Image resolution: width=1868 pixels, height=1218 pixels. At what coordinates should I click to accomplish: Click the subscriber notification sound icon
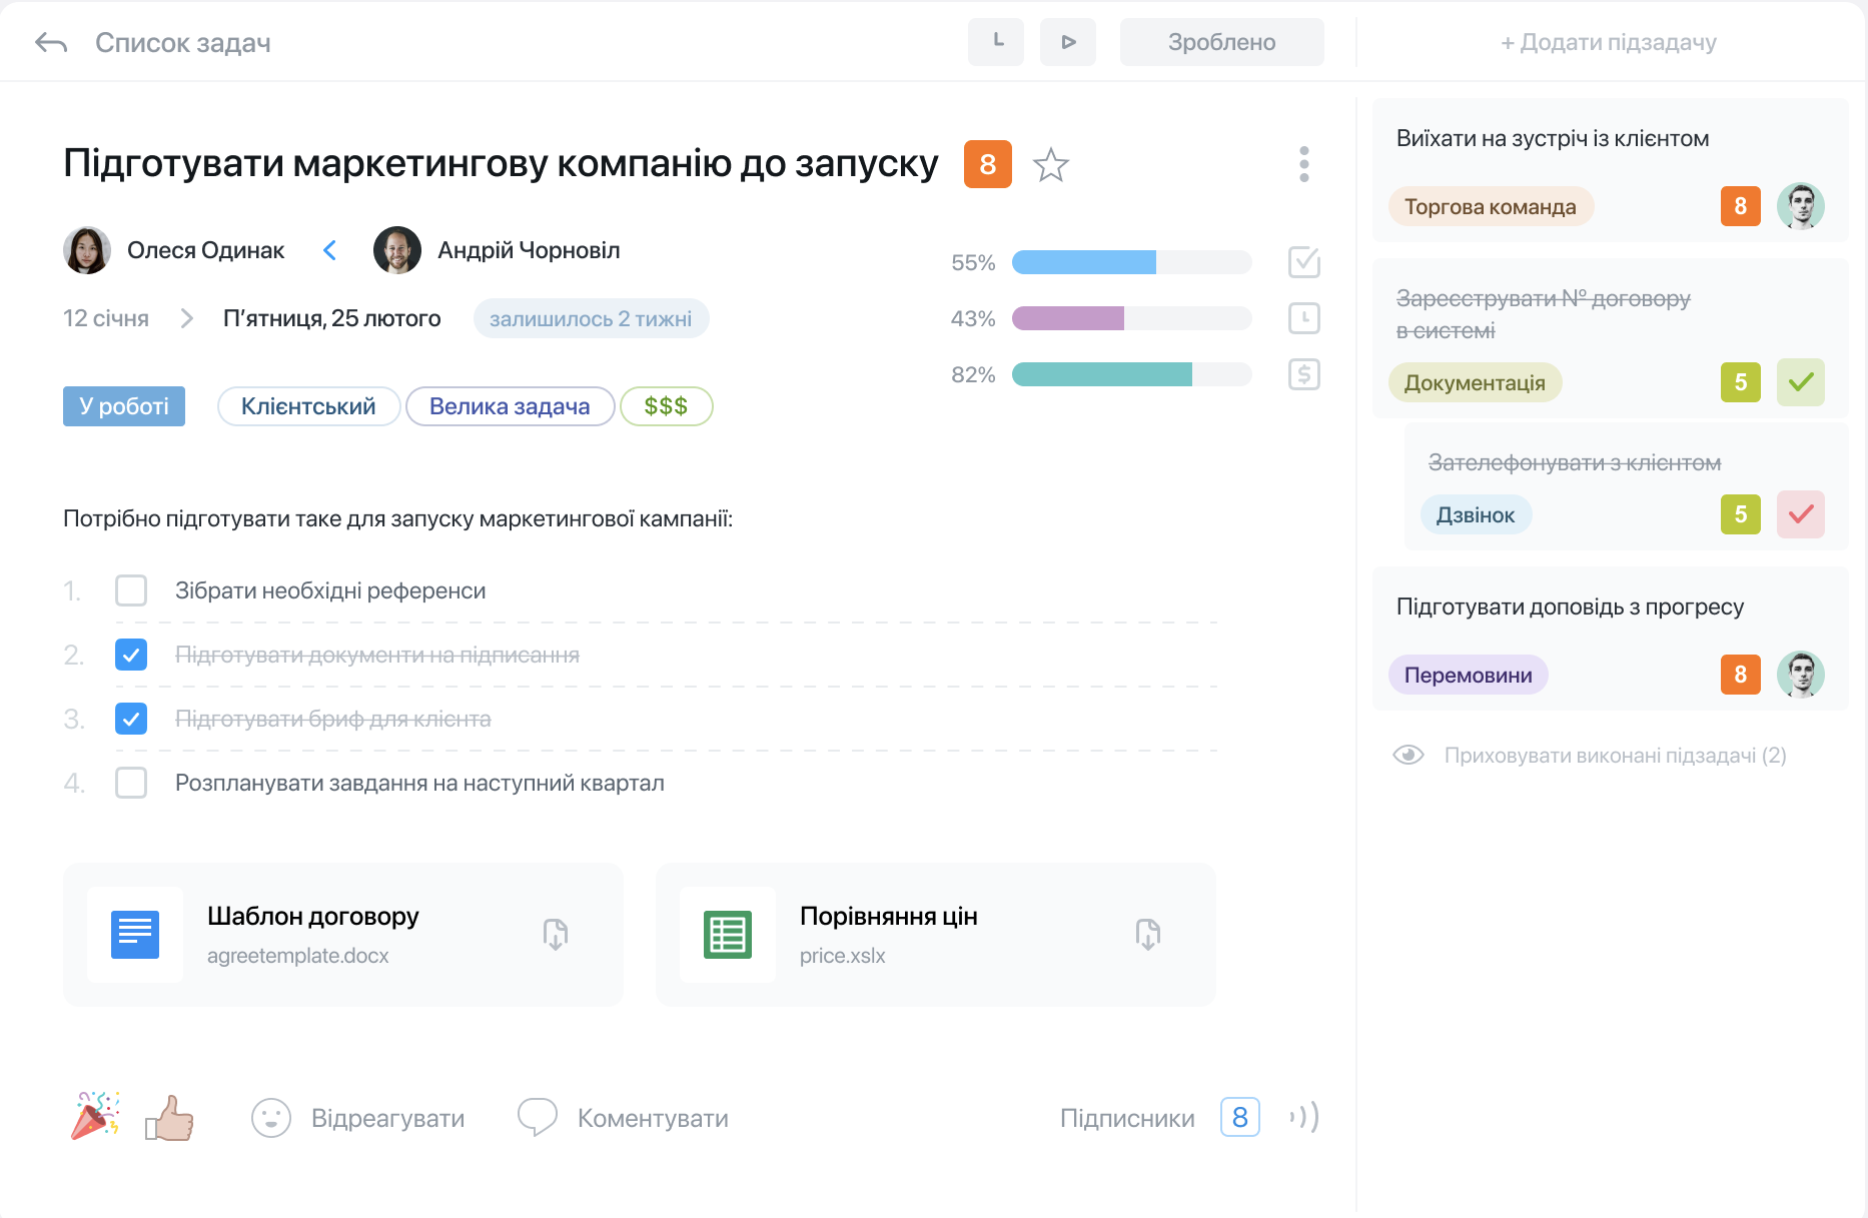(x=1304, y=1116)
